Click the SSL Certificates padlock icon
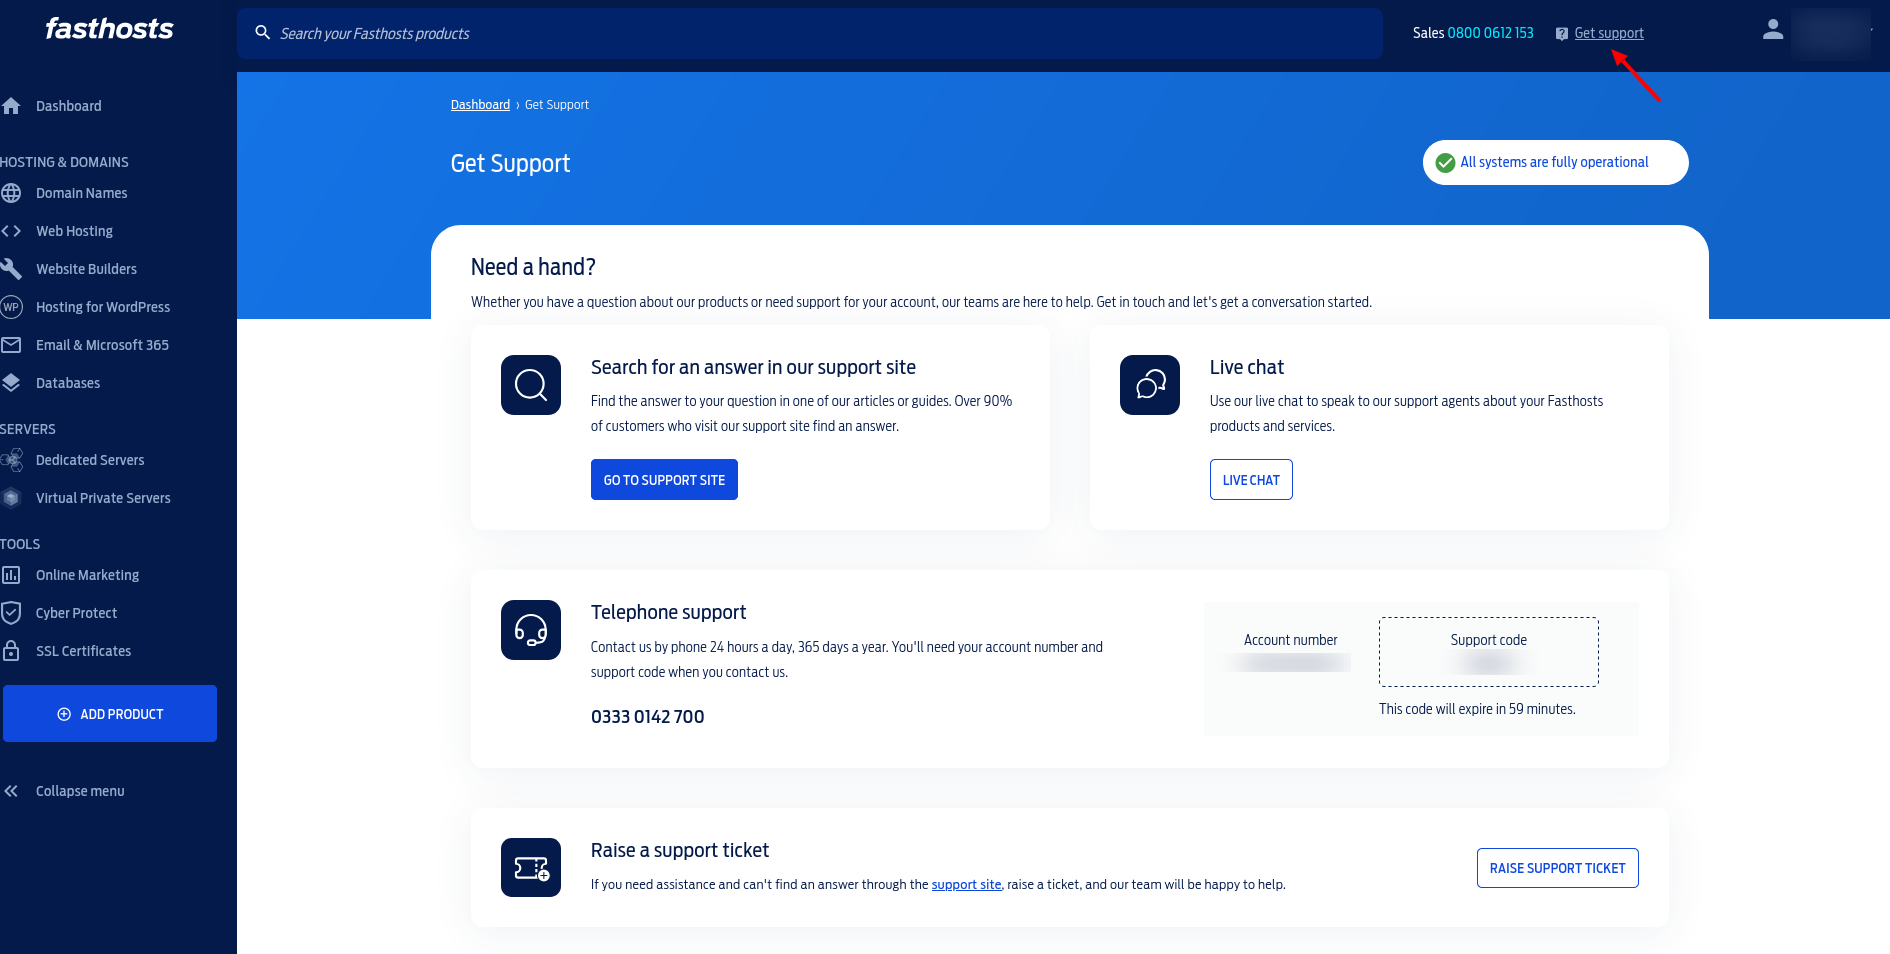Image resolution: width=1890 pixels, height=954 pixels. (x=11, y=651)
